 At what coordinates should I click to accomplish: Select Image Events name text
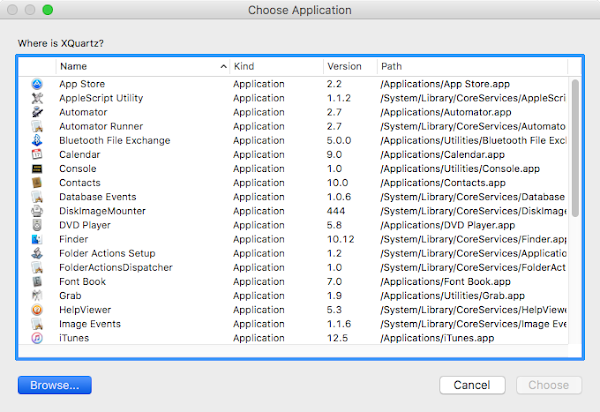(90, 324)
